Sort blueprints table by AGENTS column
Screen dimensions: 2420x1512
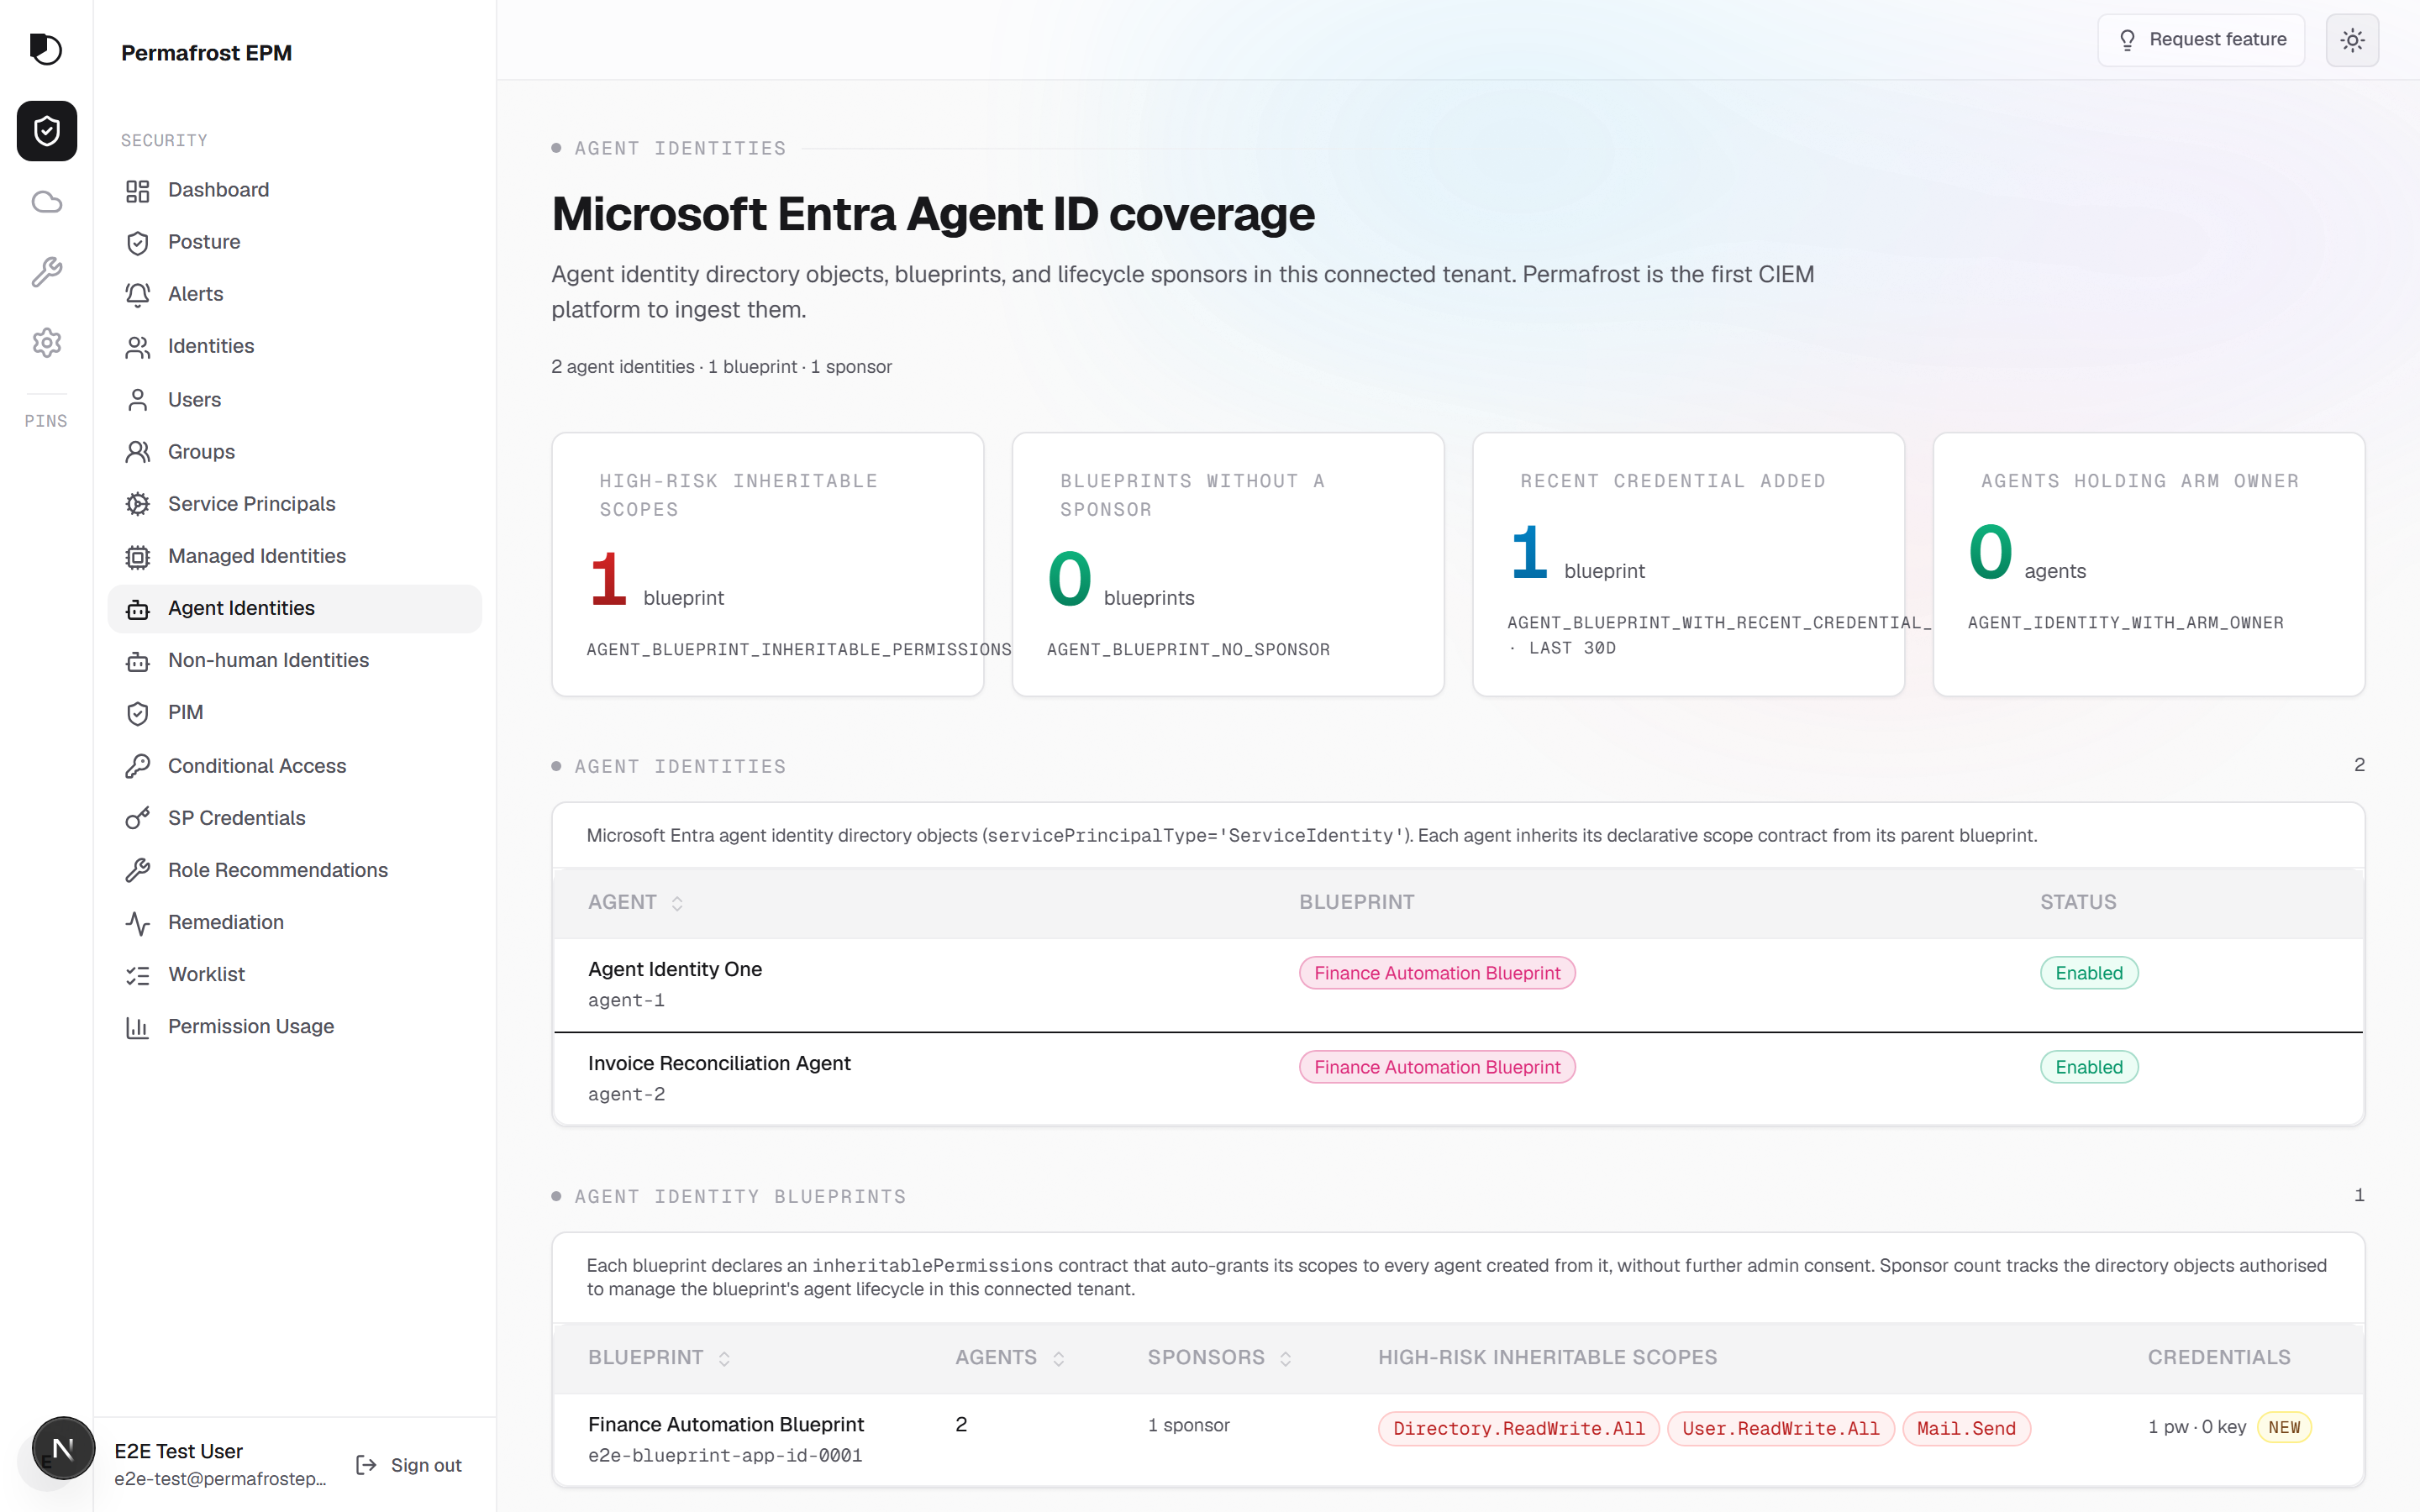coord(1010,1358)
